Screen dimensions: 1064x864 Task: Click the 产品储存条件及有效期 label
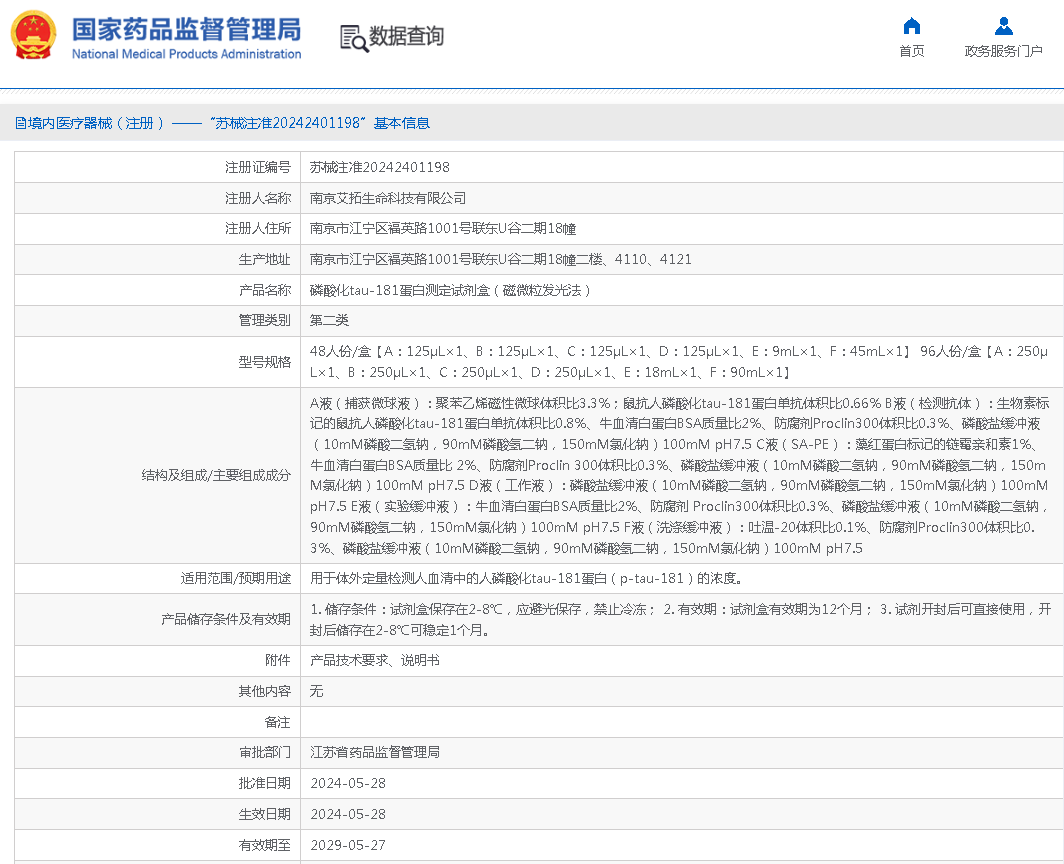pos(226,619)
